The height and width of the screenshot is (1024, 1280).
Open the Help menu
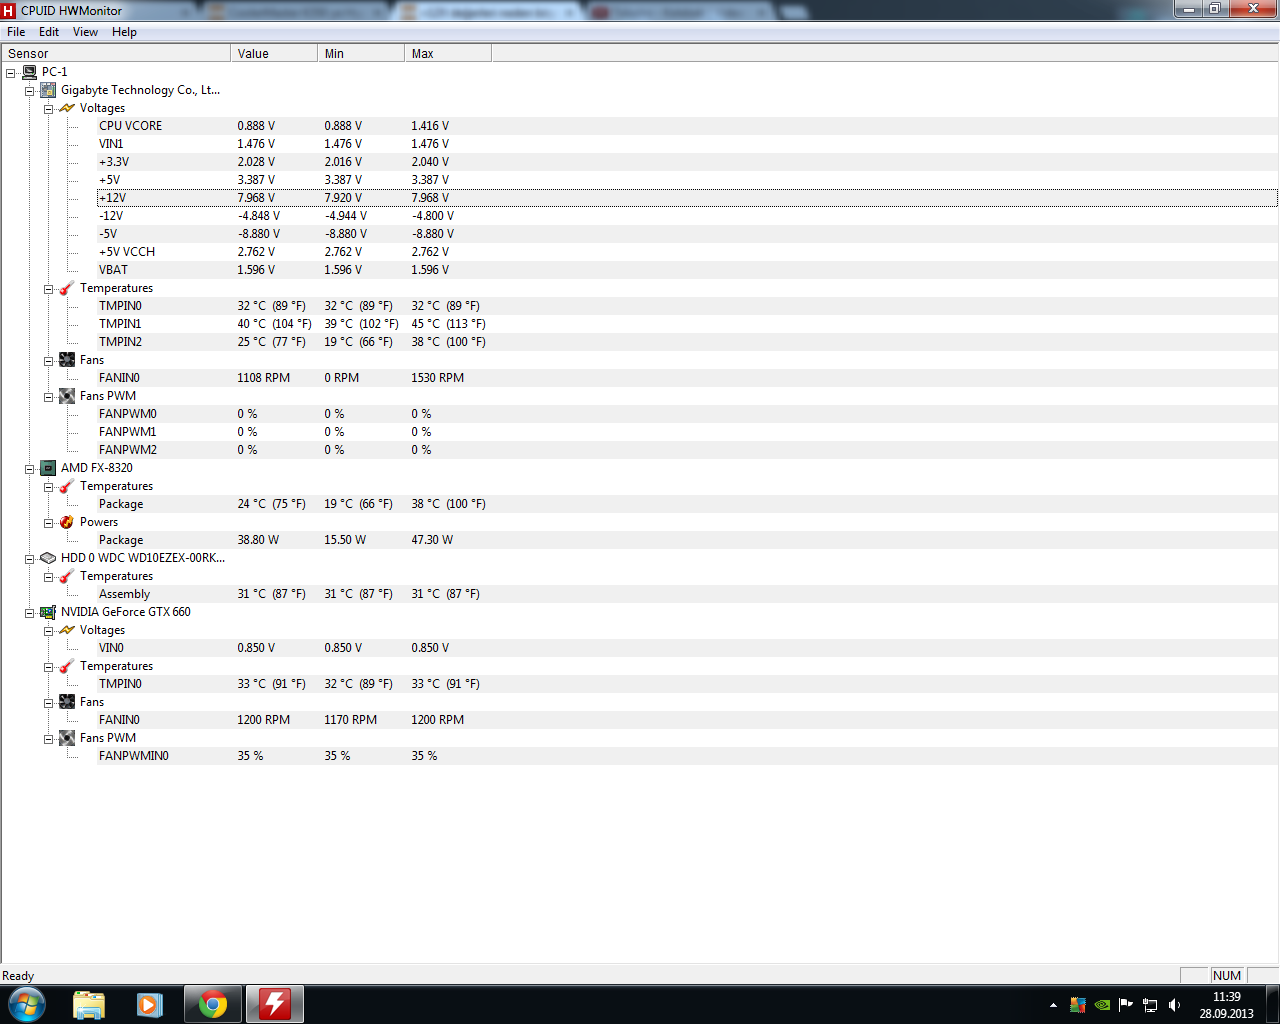point(124,32)
